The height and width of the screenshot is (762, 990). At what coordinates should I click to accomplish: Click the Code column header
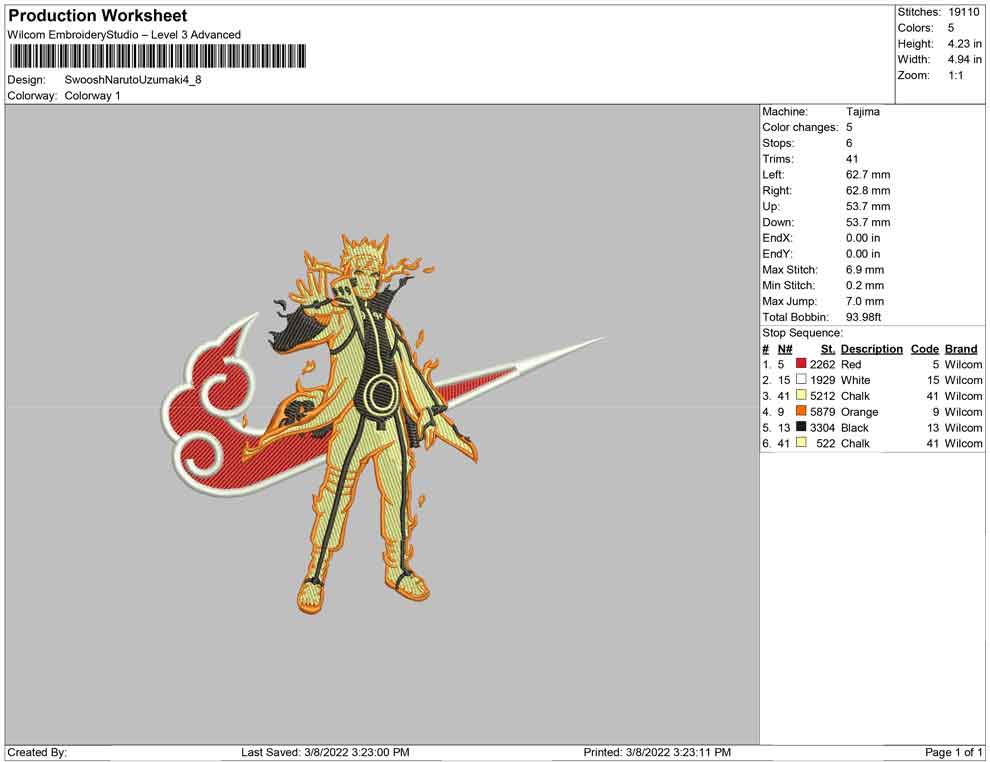924,349
